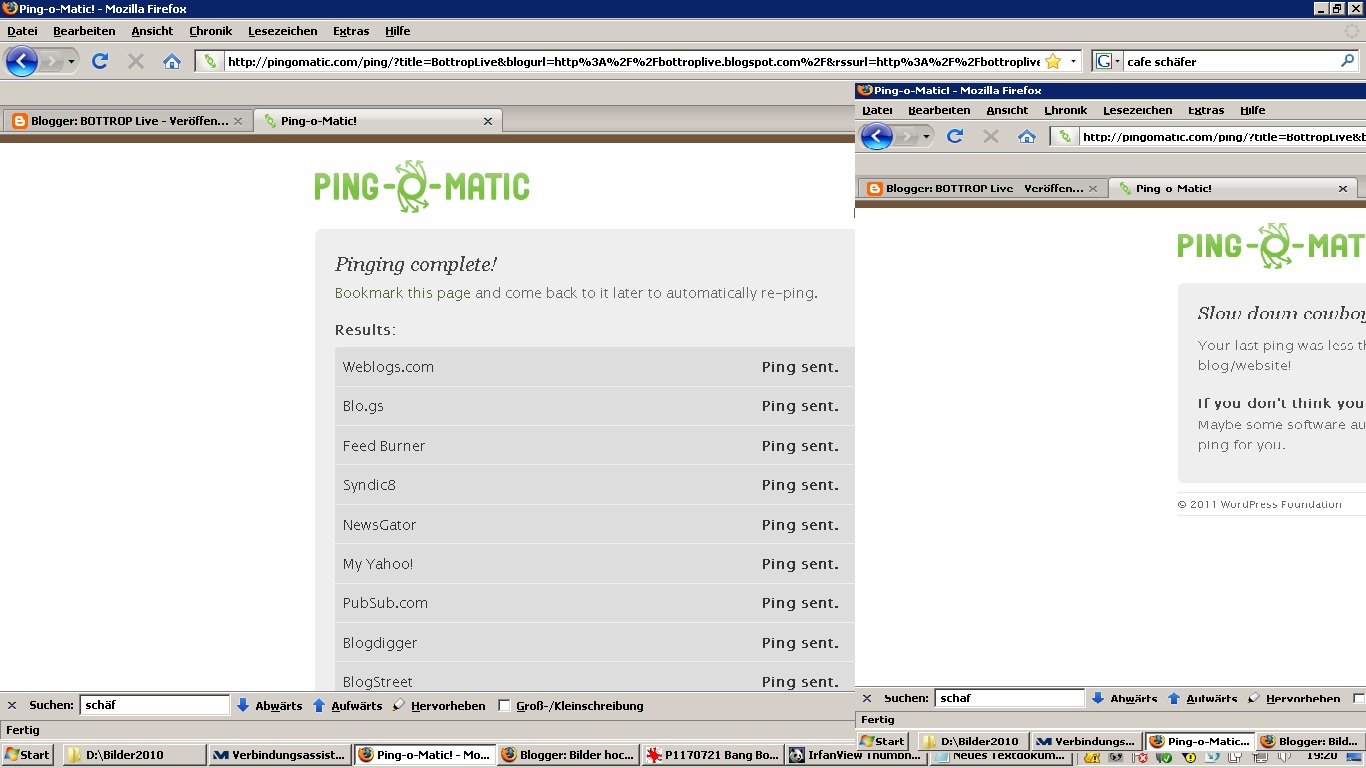1366x768 pixels.
Task: Close the 'Ping o Matic!' tab in the right window
Action: pyautogui.click(x=1343, y=188)
